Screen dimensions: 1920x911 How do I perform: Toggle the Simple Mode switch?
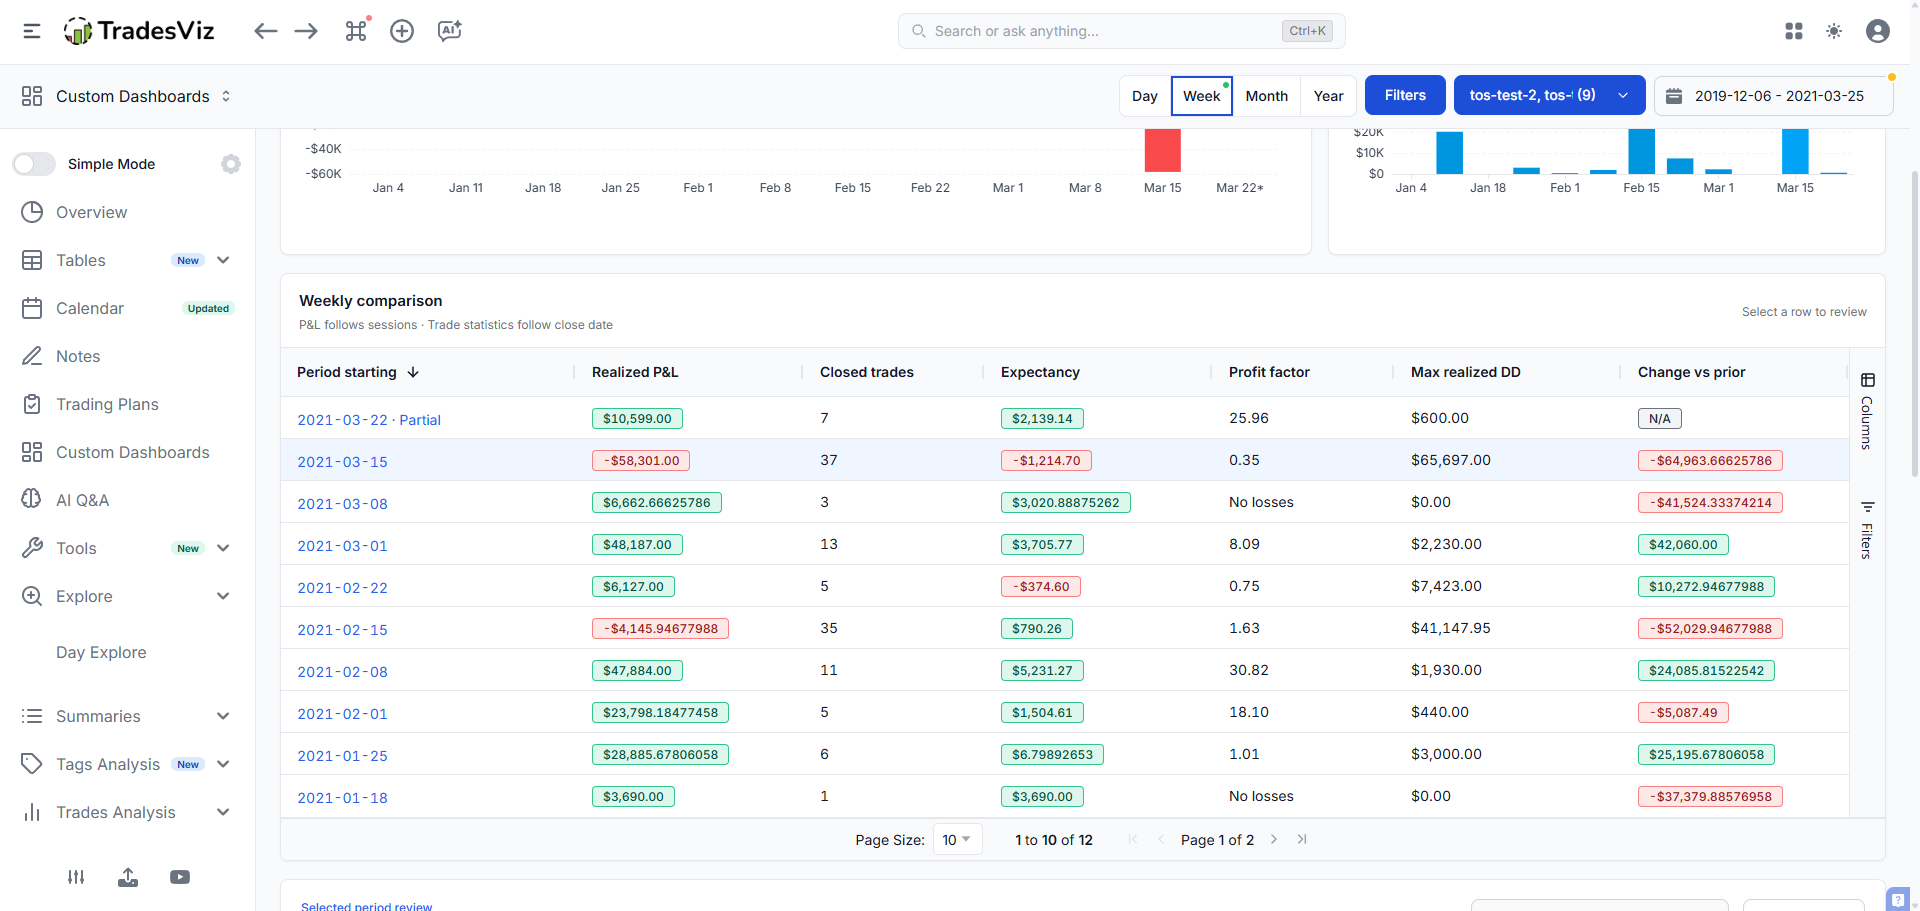[34, 164]
